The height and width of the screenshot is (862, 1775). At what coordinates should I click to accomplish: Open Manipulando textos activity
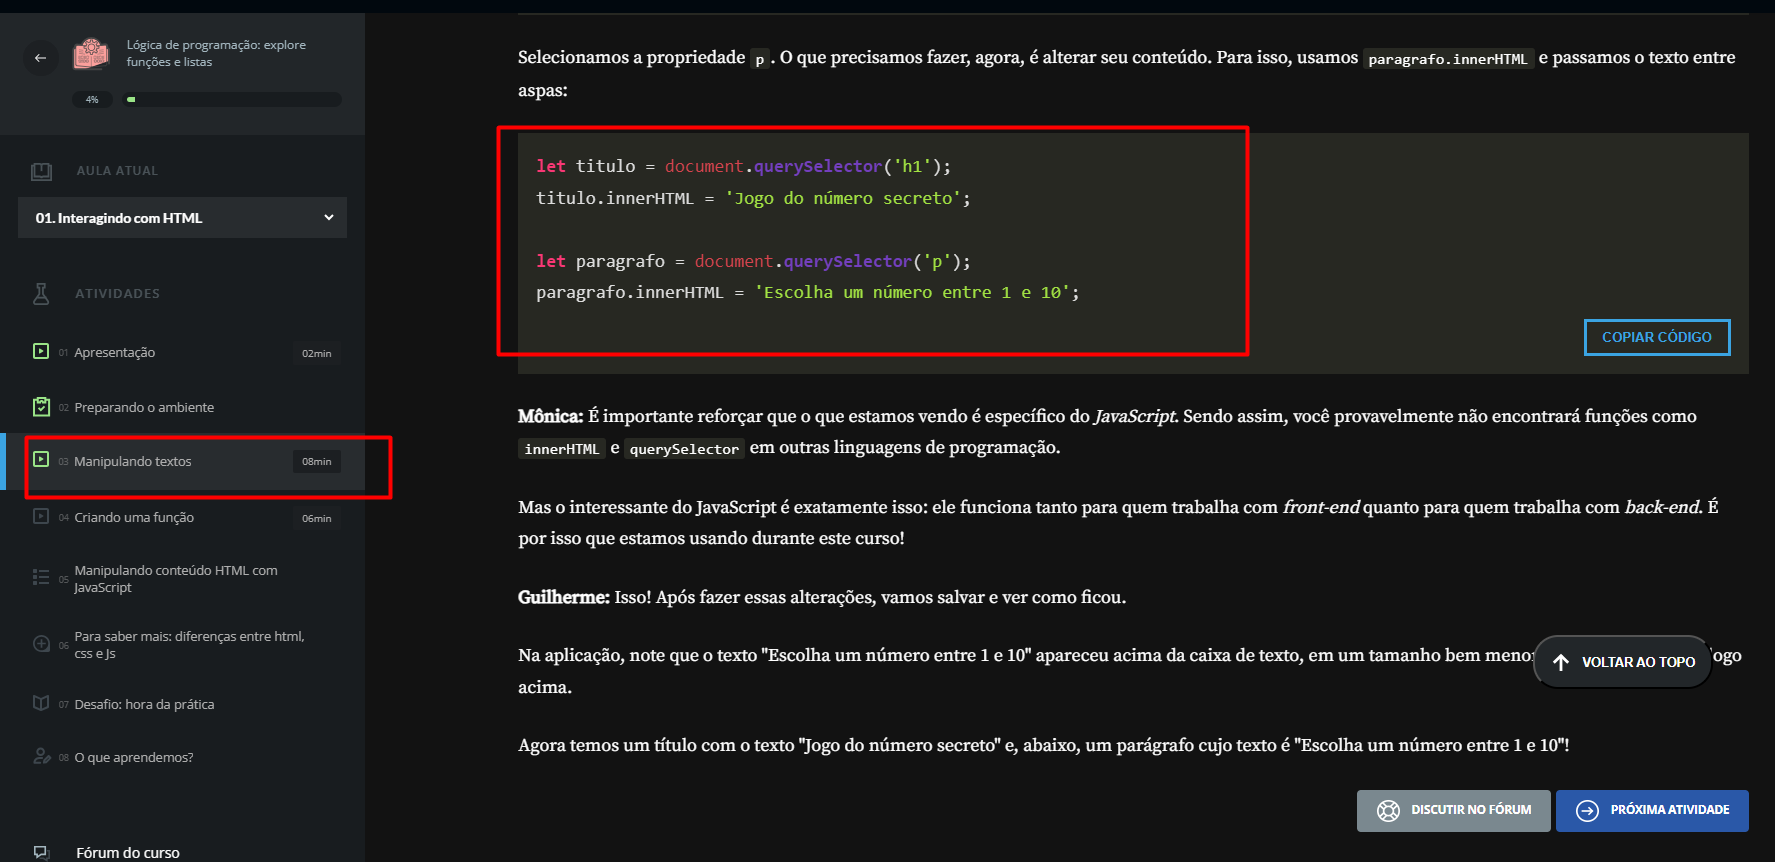pos(133,461)
